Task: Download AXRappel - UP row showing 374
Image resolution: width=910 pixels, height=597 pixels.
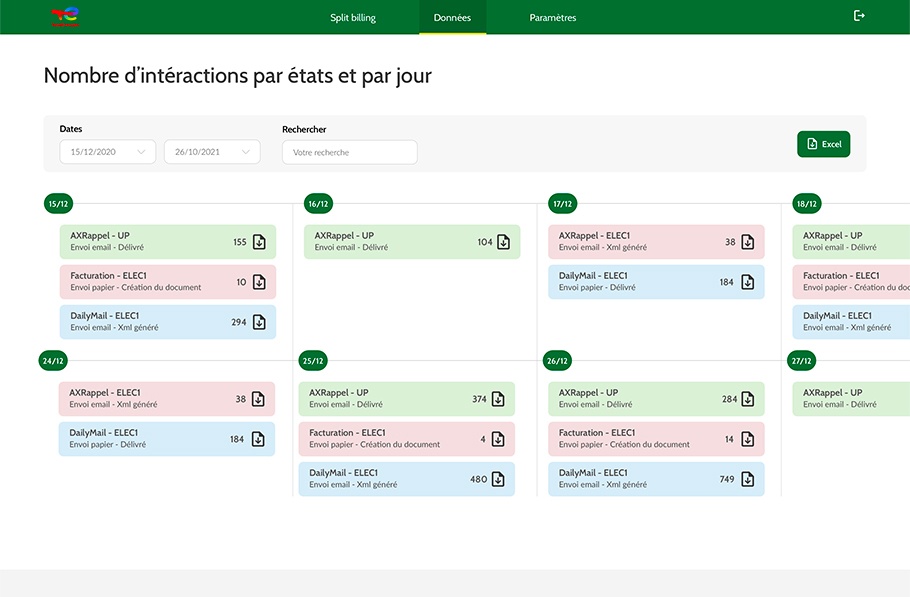Action: [498, 399]
